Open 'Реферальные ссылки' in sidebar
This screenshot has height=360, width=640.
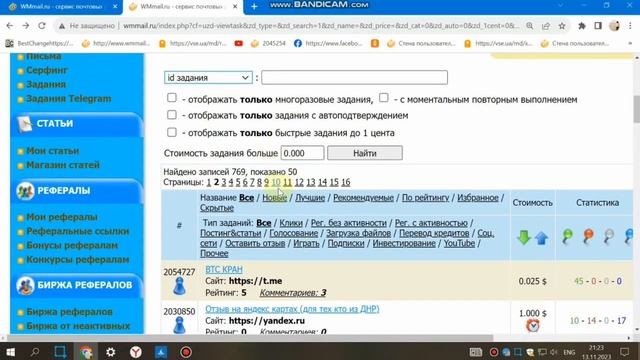tap(78, 231)
